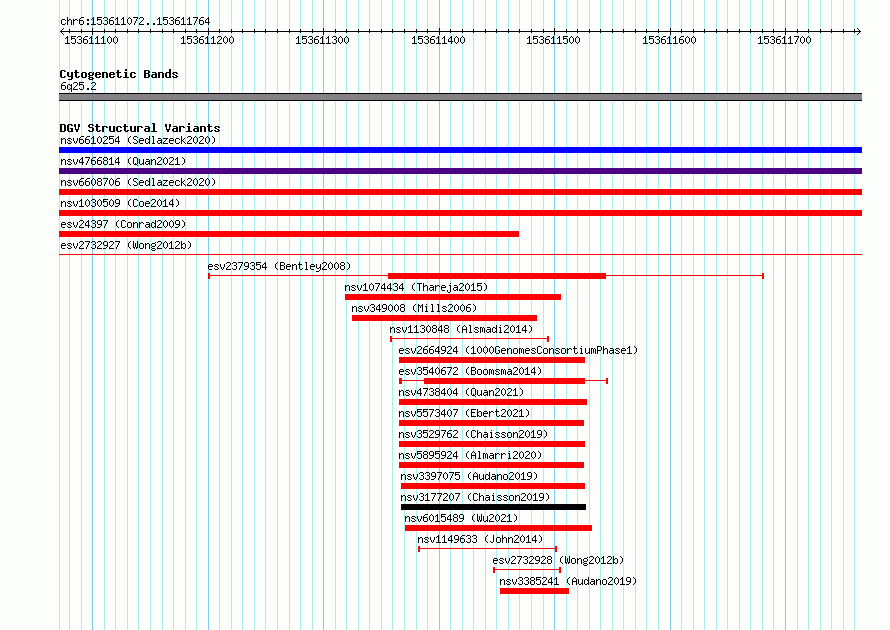Viewport: 890px width, 630px height.
Task: Open the nsv1074434 (Thareja2015) label
Action: 416,287
